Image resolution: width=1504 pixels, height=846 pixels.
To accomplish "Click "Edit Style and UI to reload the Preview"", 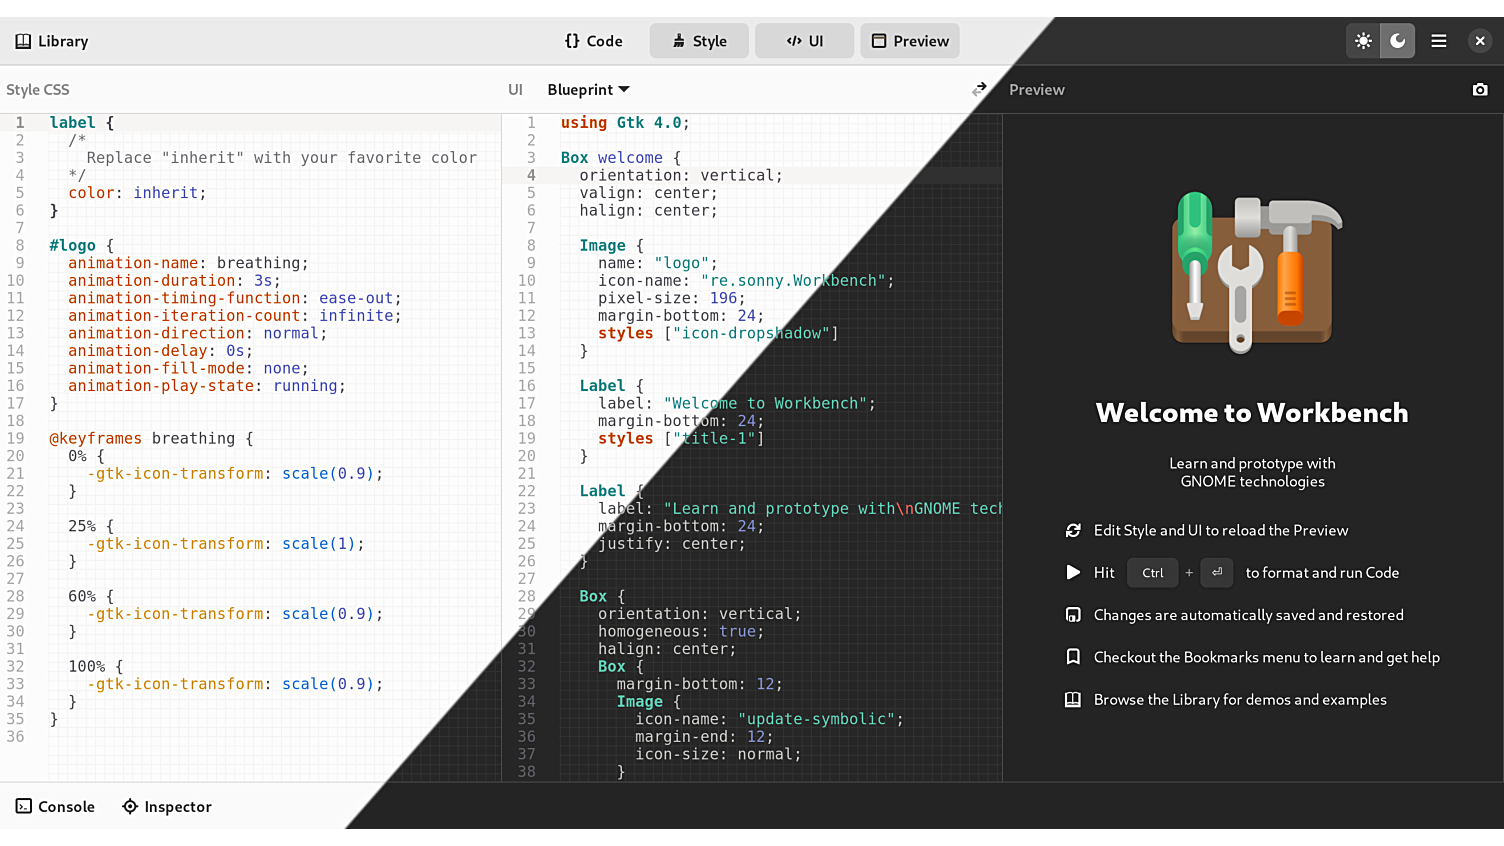I will 1221,531.
